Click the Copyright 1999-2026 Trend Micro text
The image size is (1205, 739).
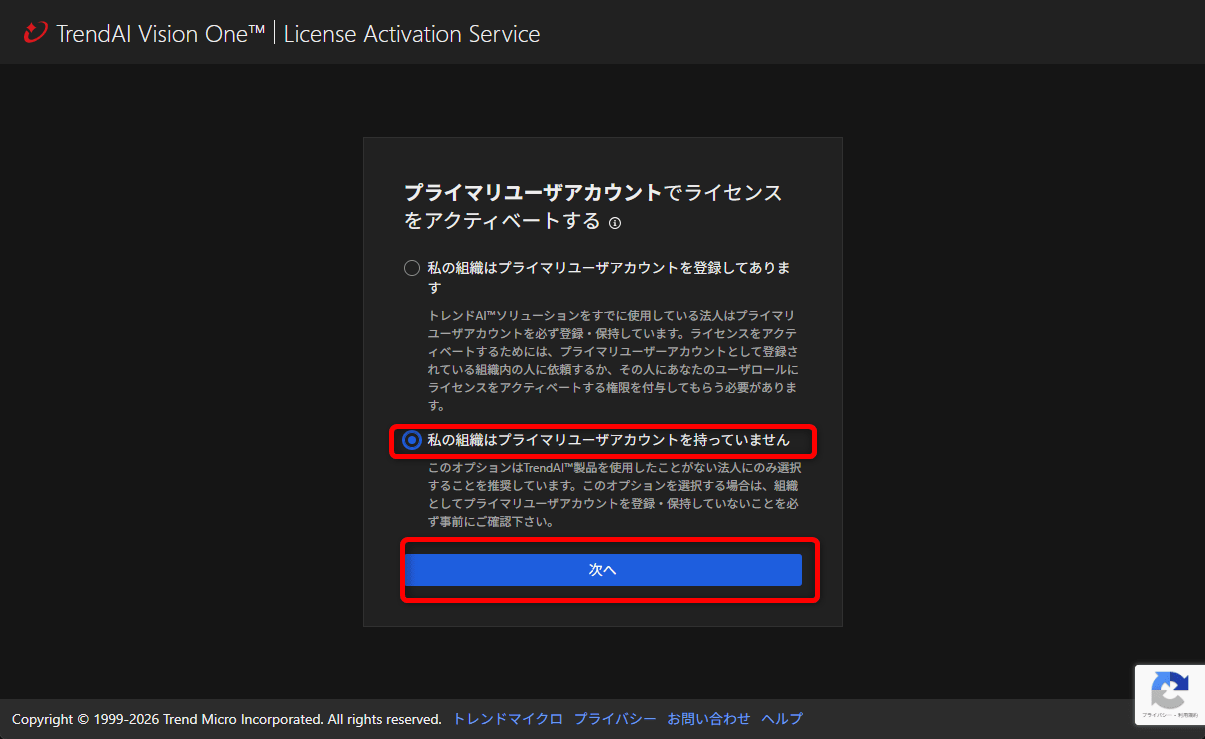(227, 719)
